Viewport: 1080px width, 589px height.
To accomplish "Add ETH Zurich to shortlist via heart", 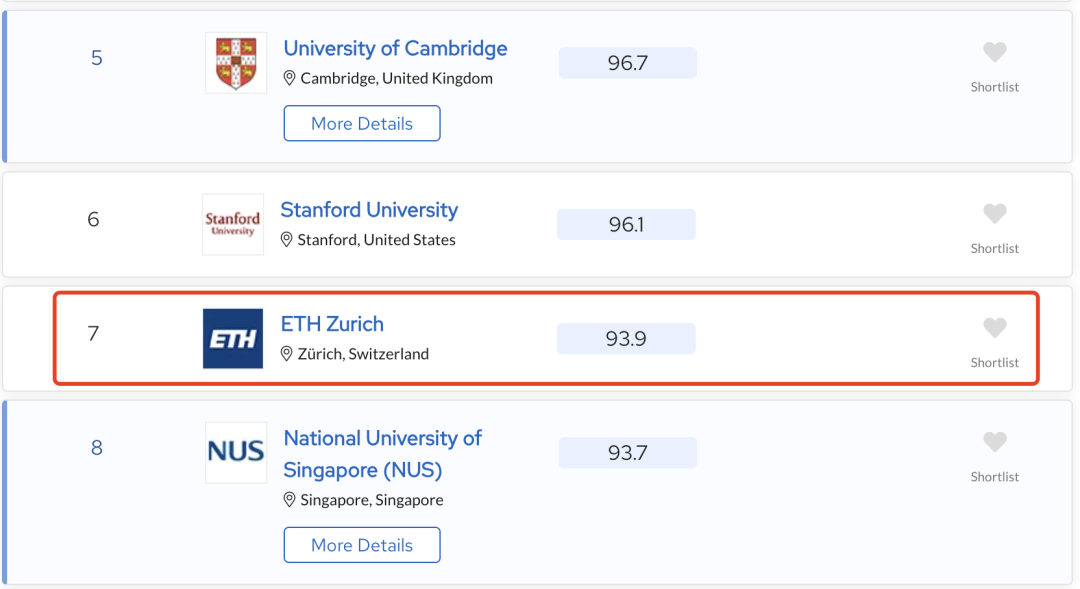I will pos(994,328).
